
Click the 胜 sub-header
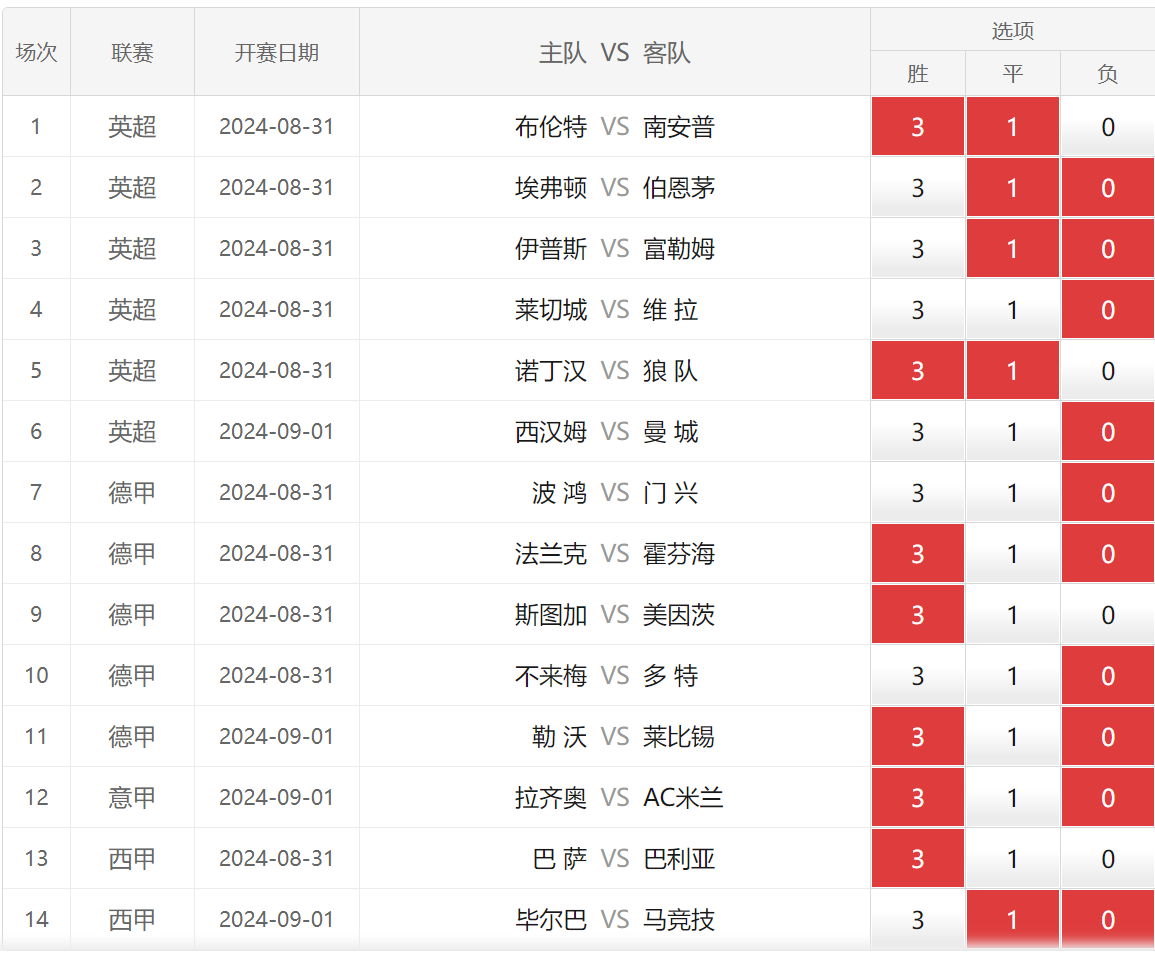tap(917, 74)
